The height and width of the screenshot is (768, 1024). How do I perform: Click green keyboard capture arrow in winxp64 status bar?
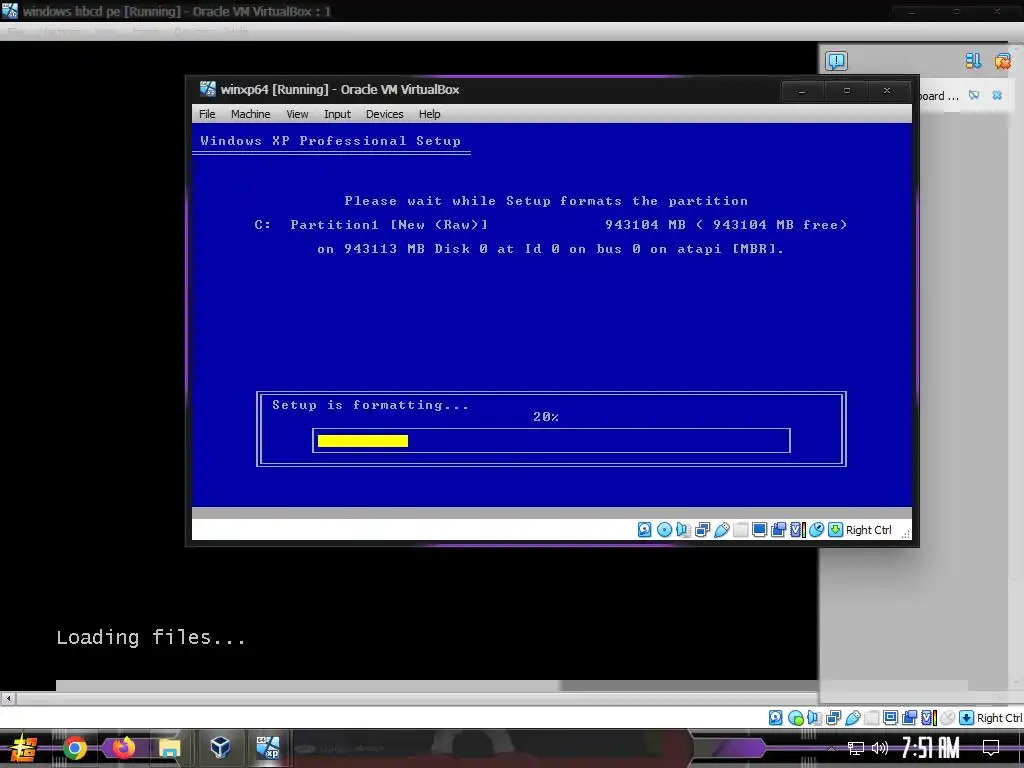pyautogui.click(x=835, y=530)
